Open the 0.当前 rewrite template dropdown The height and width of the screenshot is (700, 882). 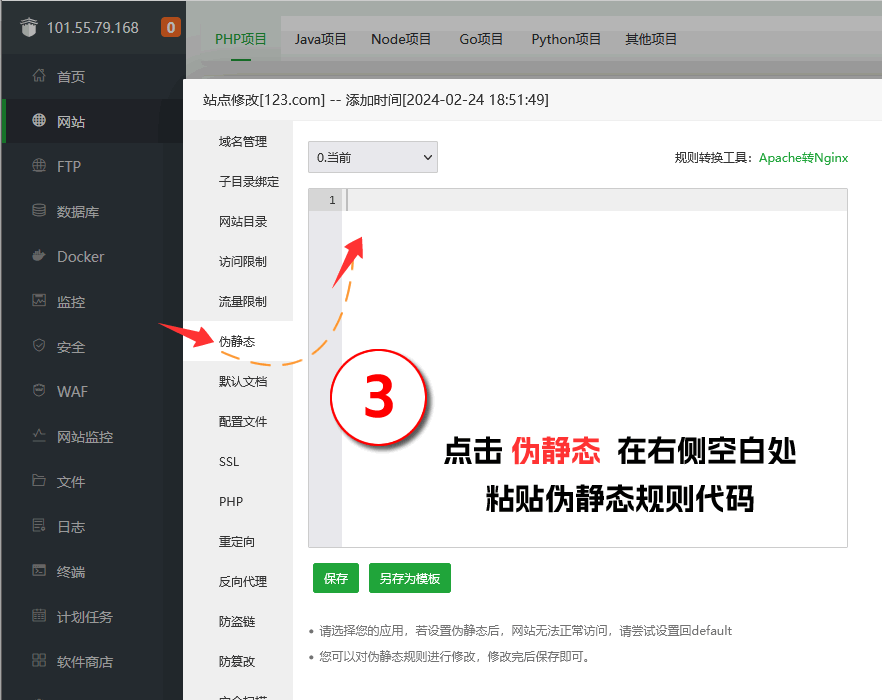click(372, 157)
